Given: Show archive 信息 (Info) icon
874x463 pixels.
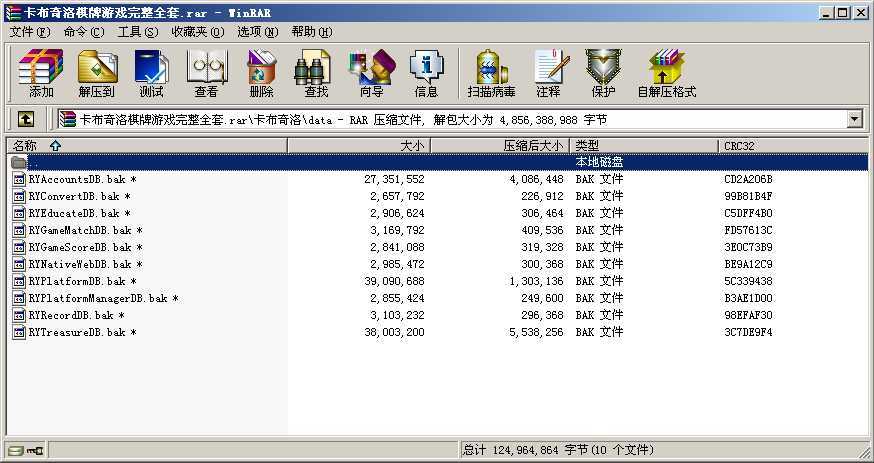Looking at the screenshot, I should 426,73.
